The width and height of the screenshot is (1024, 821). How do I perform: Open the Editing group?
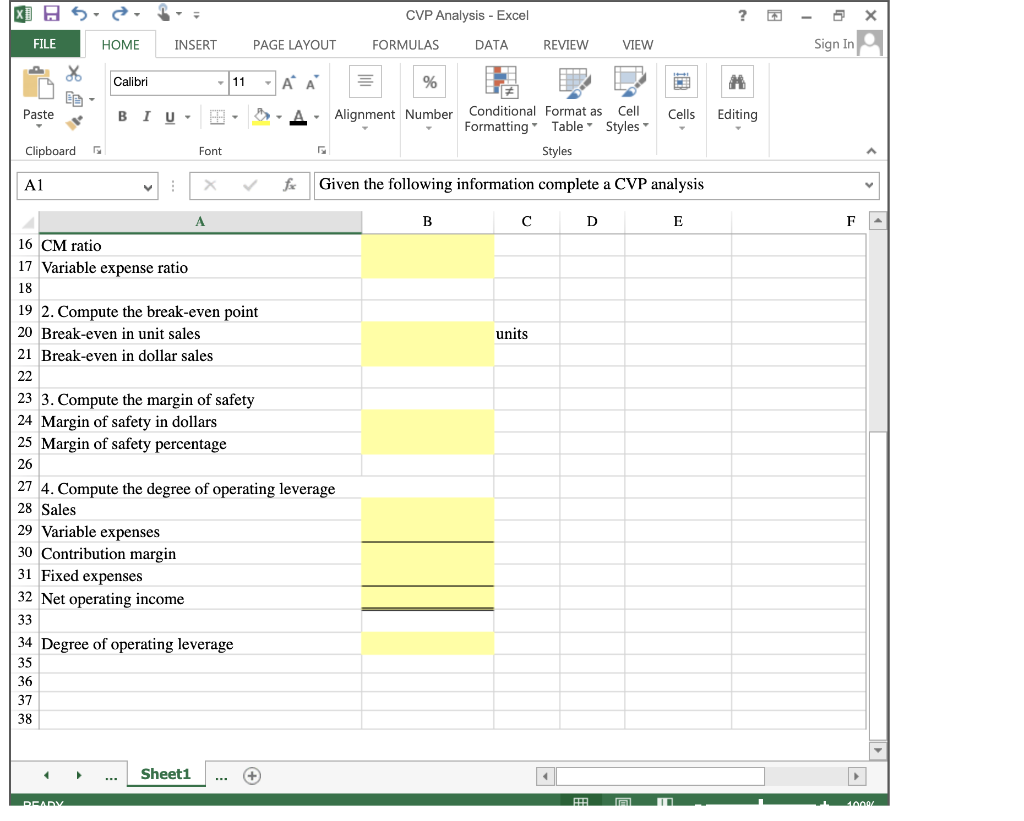(737, 97)
